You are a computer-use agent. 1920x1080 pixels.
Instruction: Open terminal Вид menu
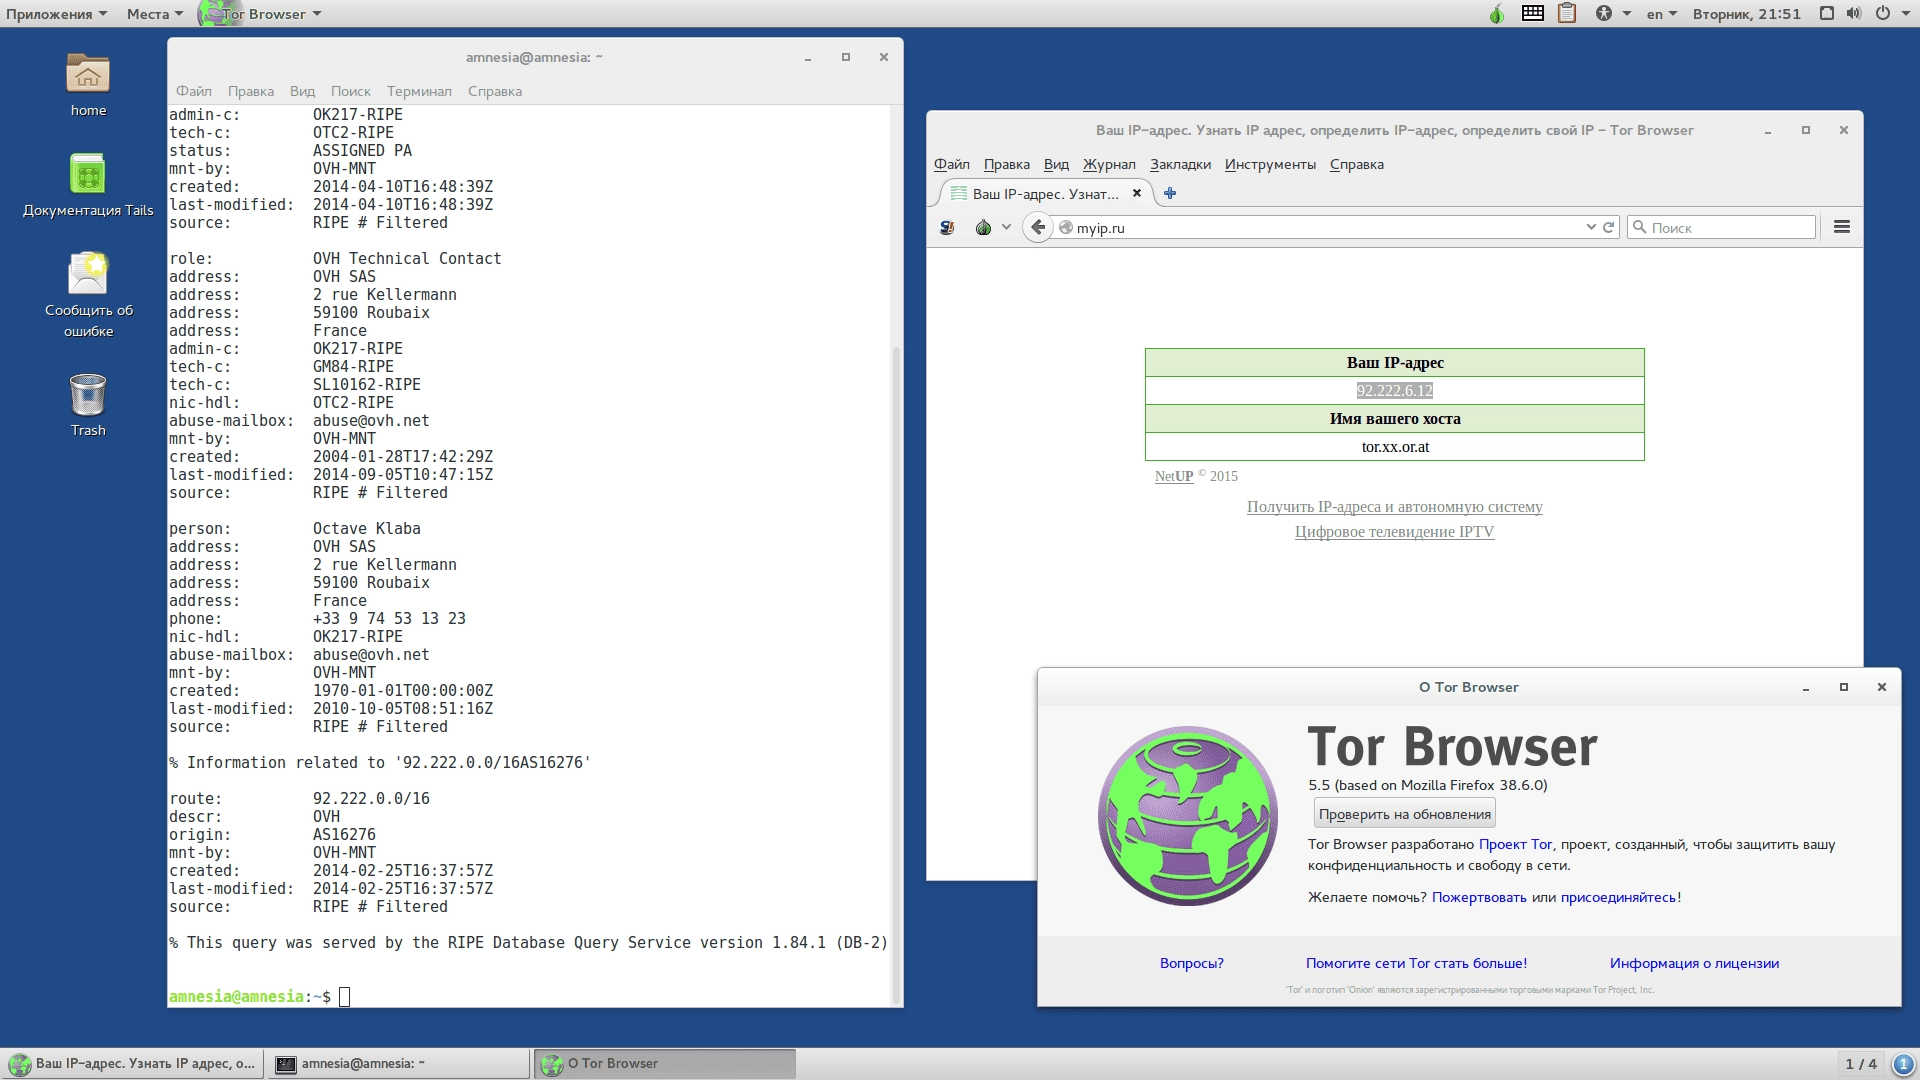click(x=302, y=91)
